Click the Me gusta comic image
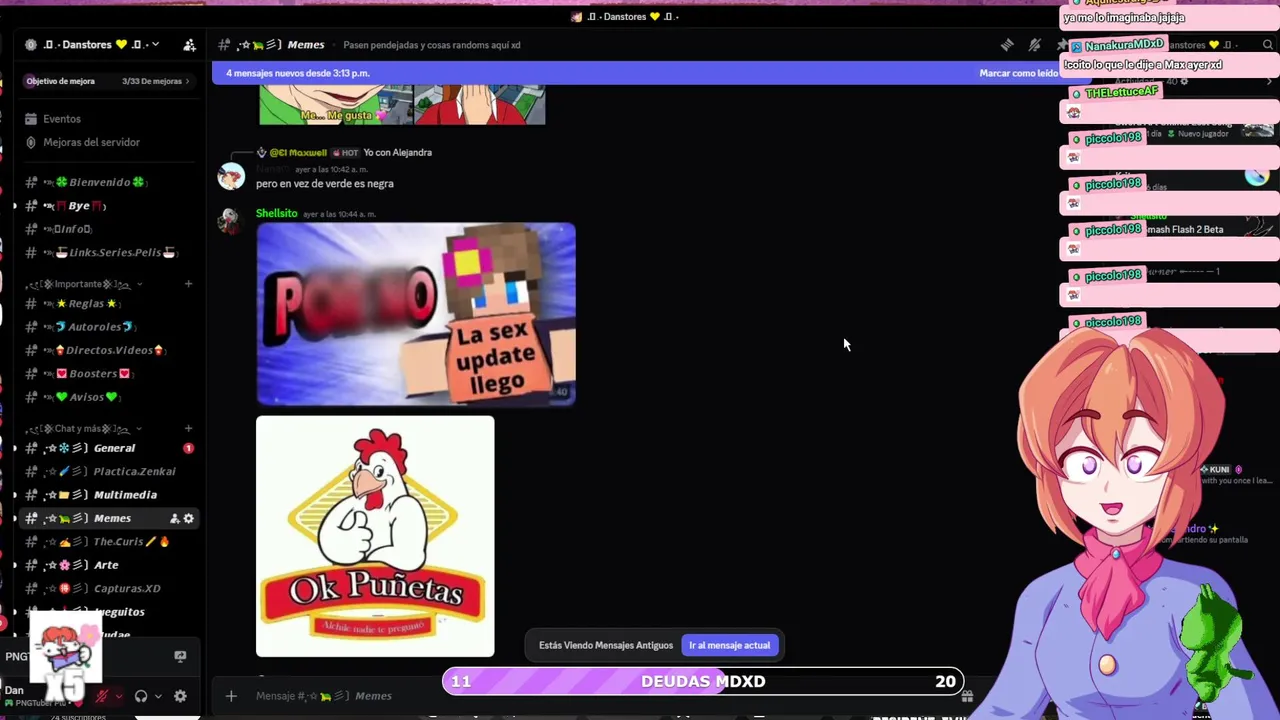Screen dimensions: 1280x720 click(x=402, y=105)
